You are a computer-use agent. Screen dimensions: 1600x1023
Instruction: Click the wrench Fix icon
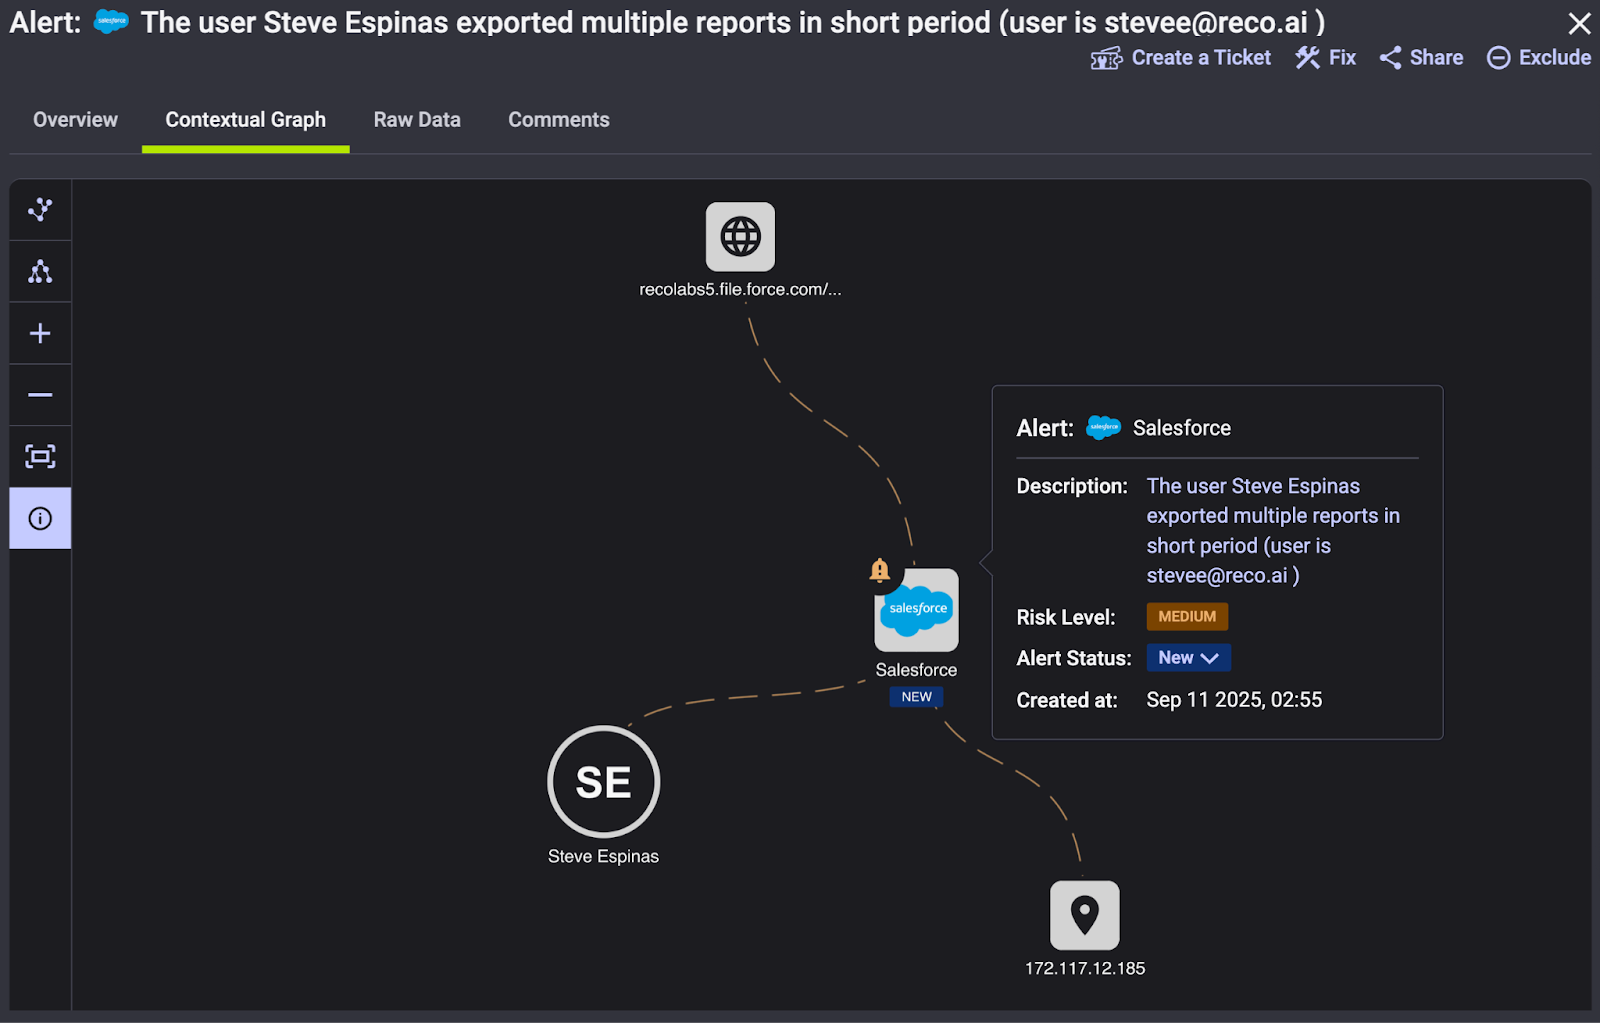[x=1307, y=58]
